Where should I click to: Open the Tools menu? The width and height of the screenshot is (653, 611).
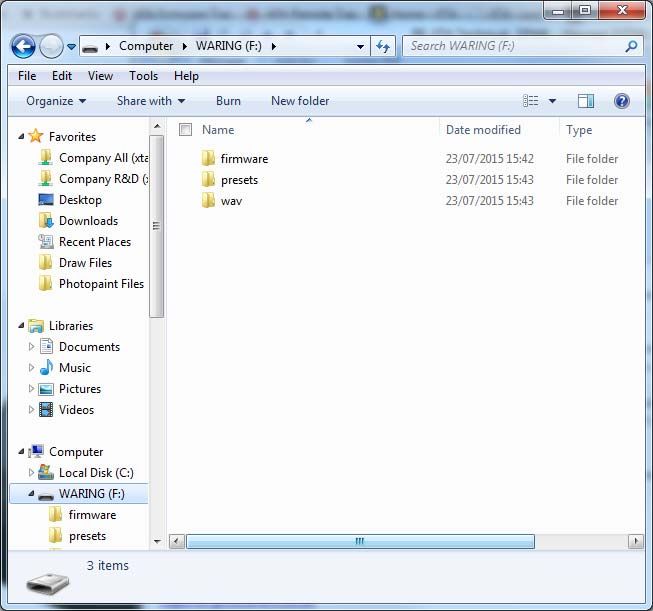tap(144, 76)
